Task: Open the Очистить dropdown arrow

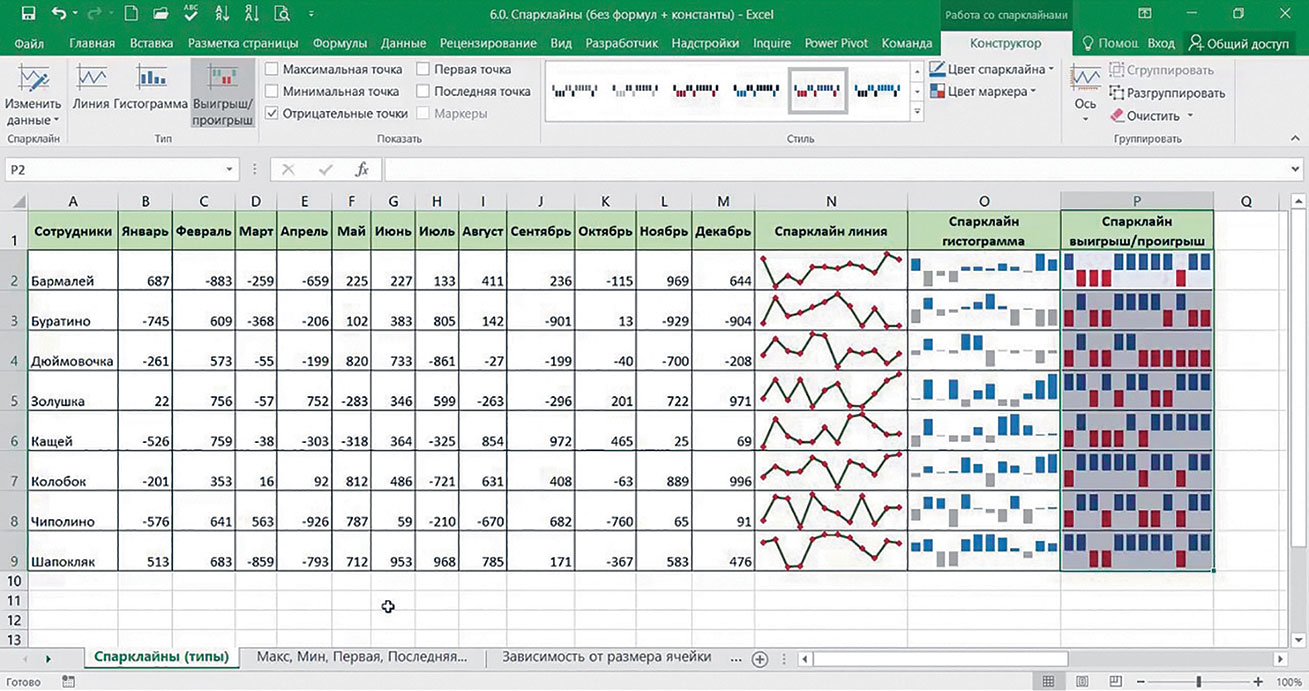Action: [1189, 116]
